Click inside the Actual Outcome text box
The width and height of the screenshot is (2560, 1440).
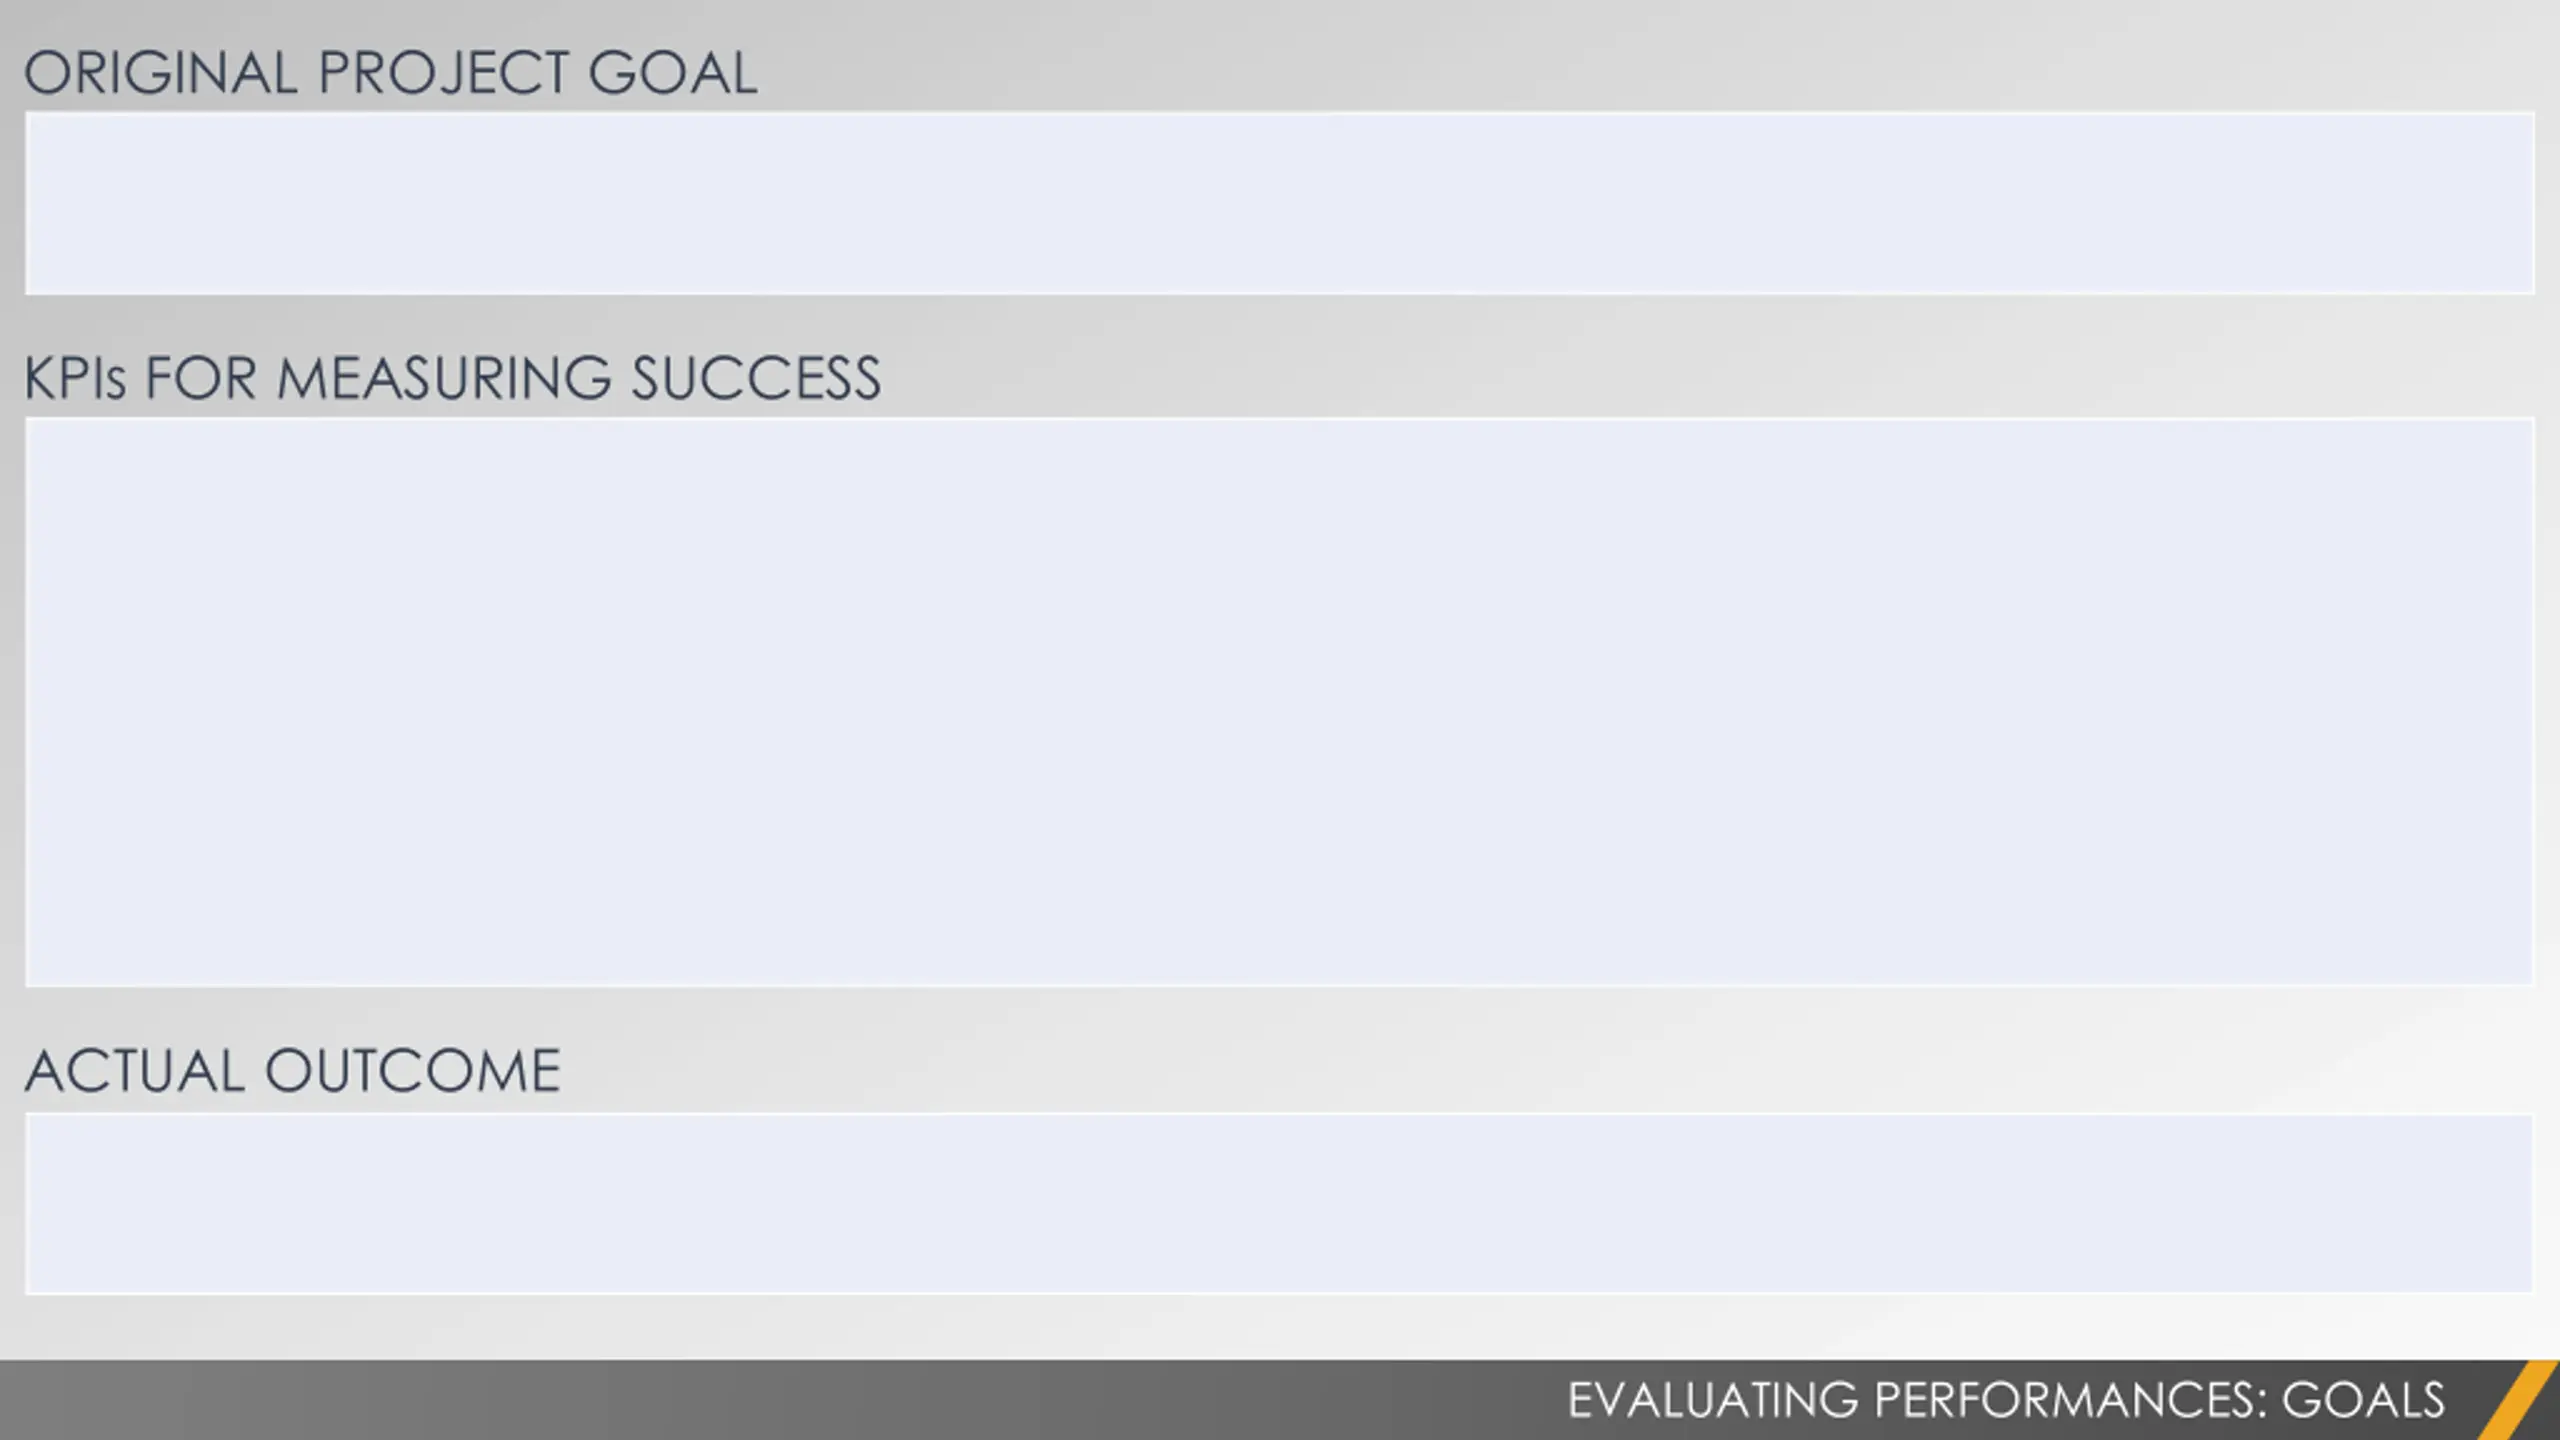[x=1279, y=1204]
